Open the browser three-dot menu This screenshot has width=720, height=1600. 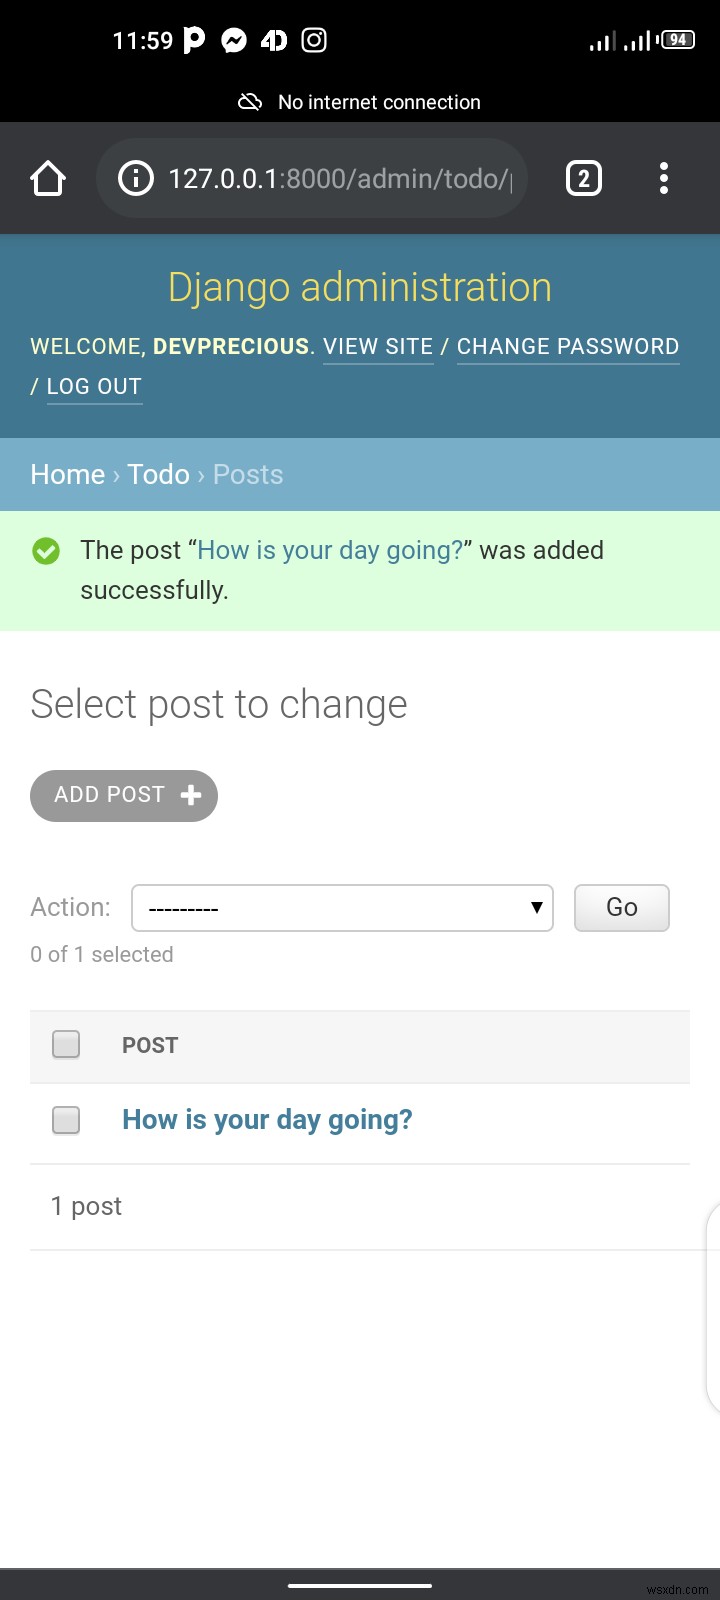pyautogui.click(x=664, y=179)
